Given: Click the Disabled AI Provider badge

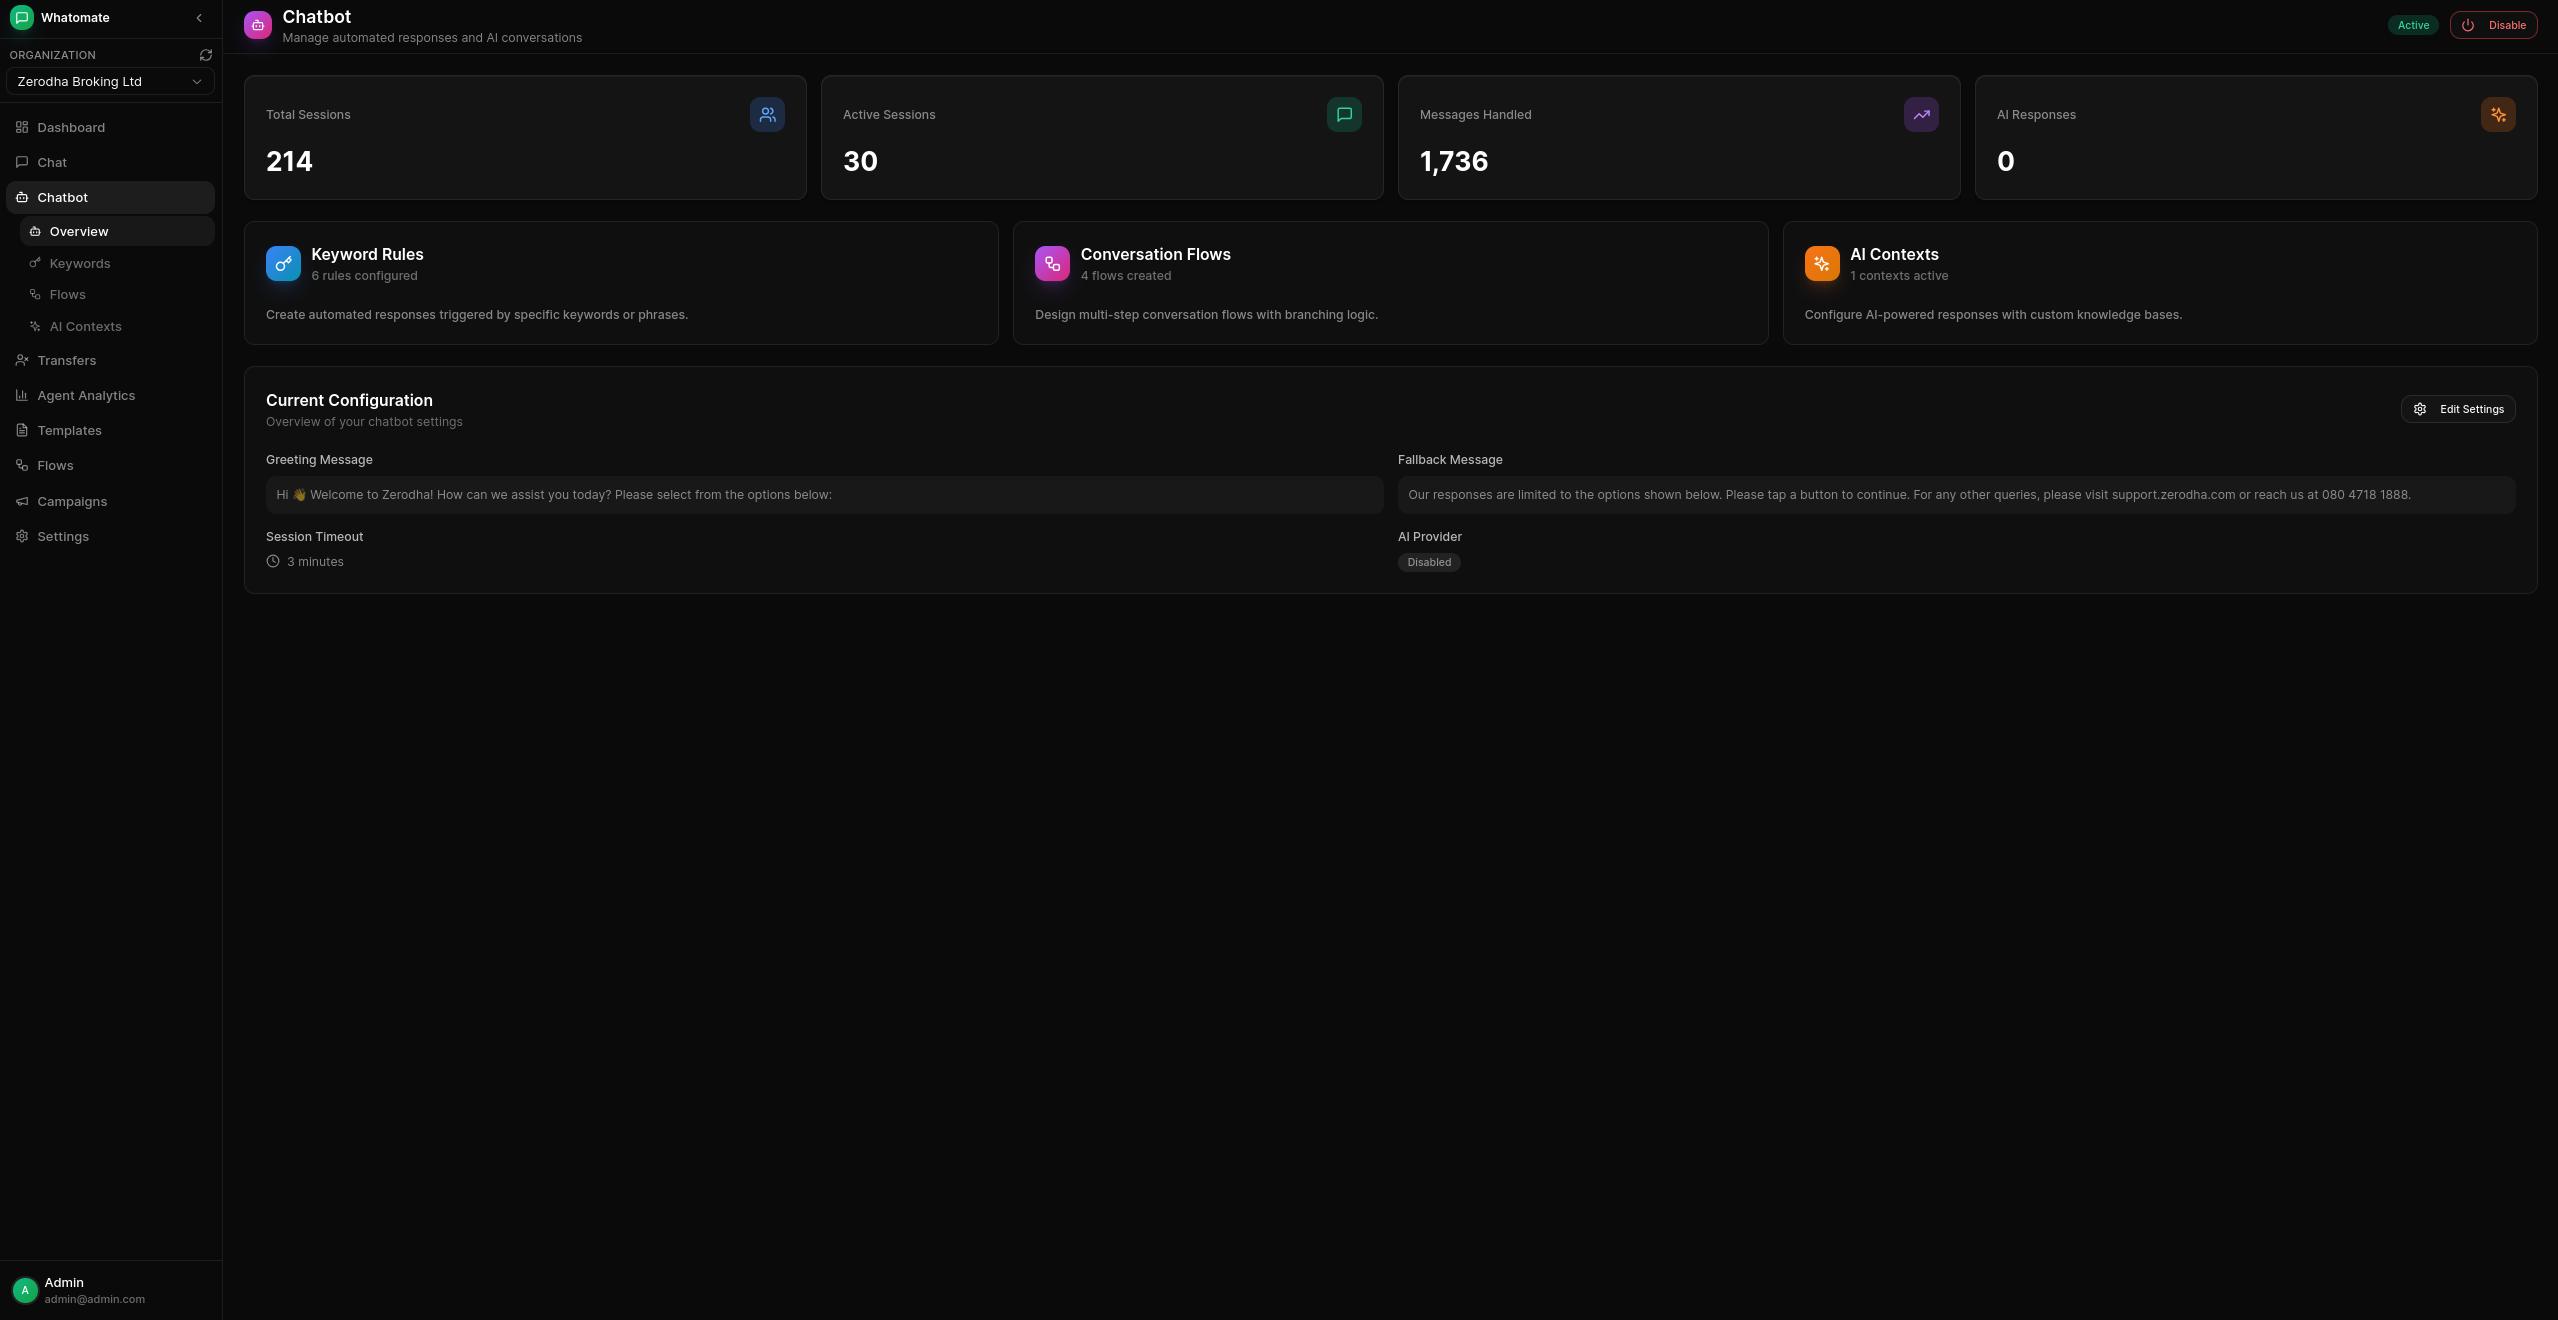Looking at the screenshot, I should tap(1428, 562).
